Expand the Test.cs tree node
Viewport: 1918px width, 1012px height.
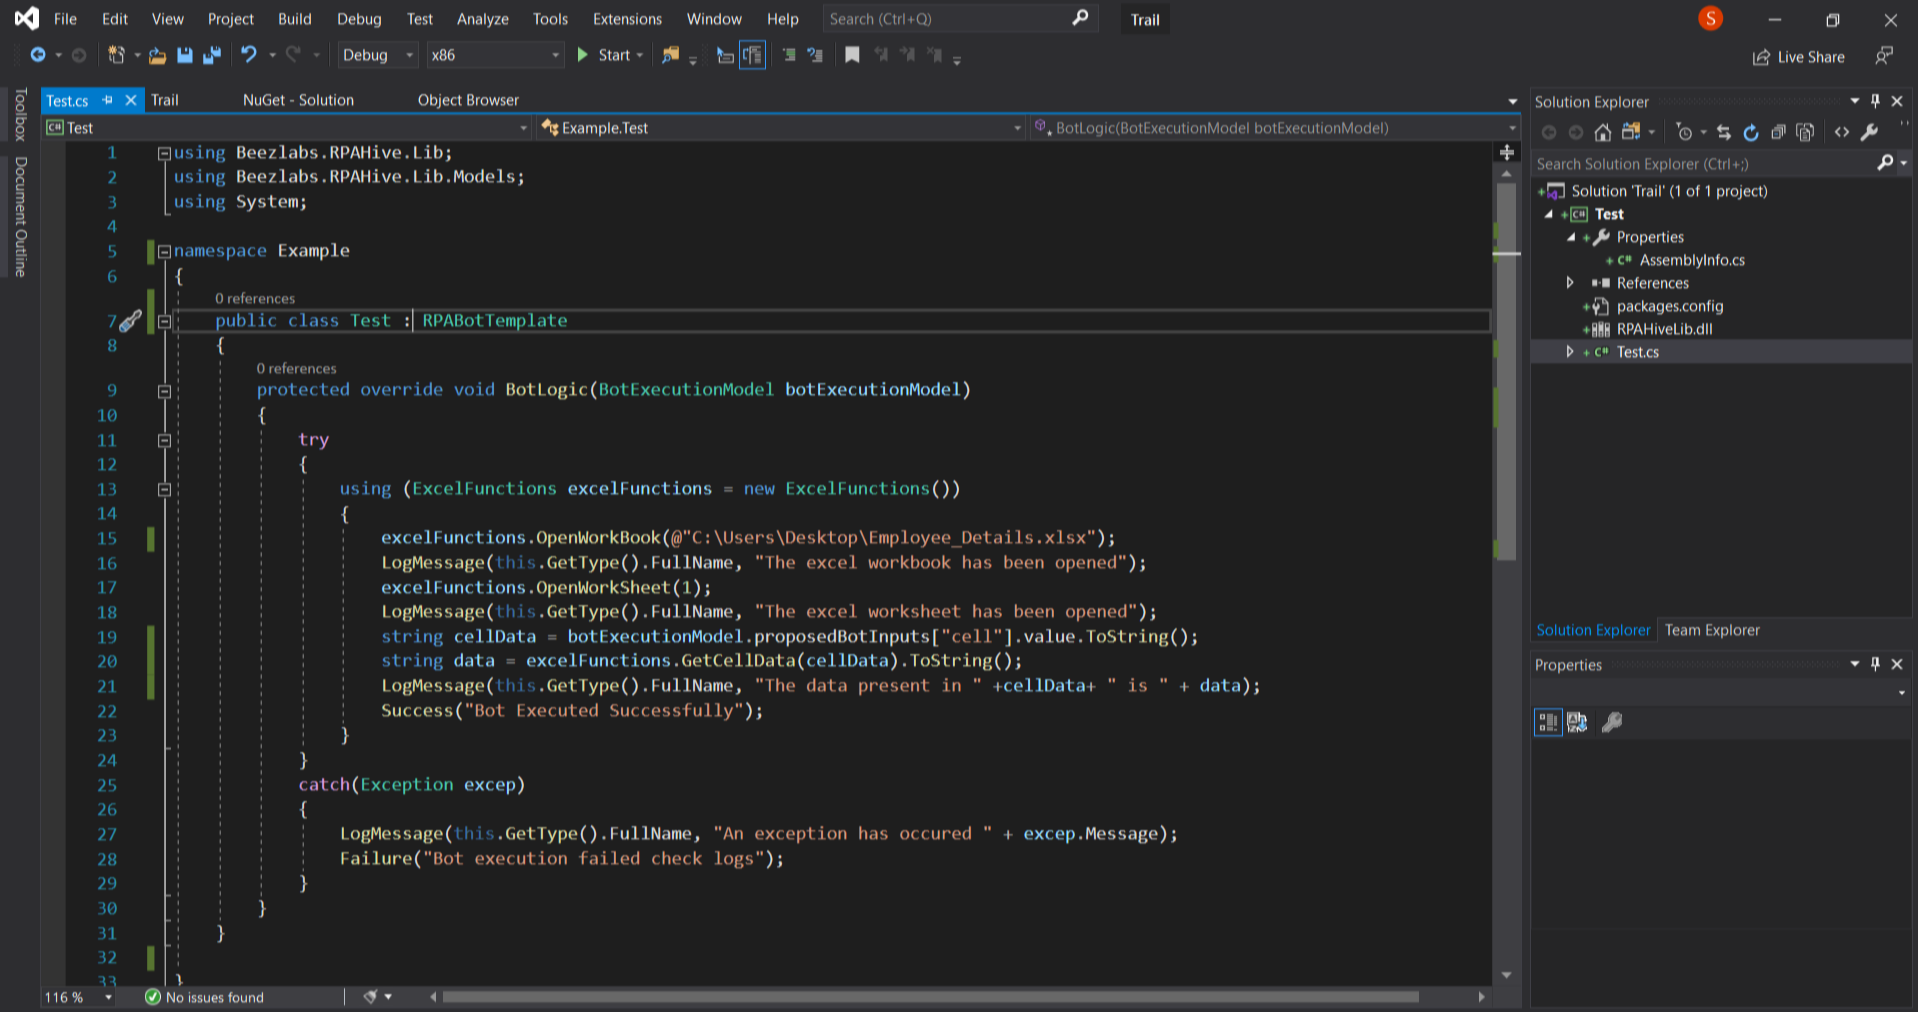[1570, 352]
